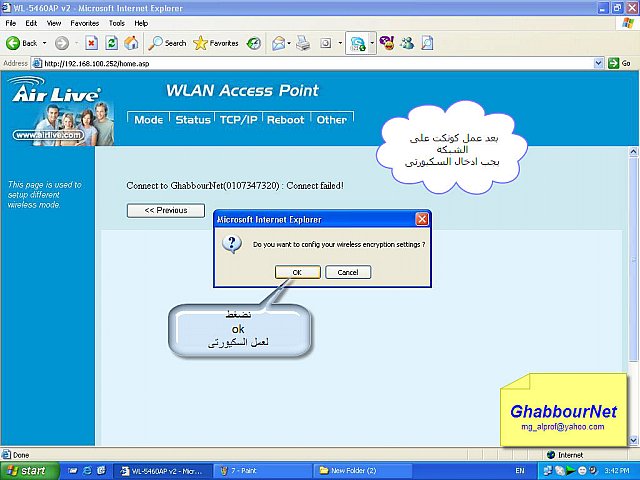Click the question mark icon in dialog

click(232, 244)
